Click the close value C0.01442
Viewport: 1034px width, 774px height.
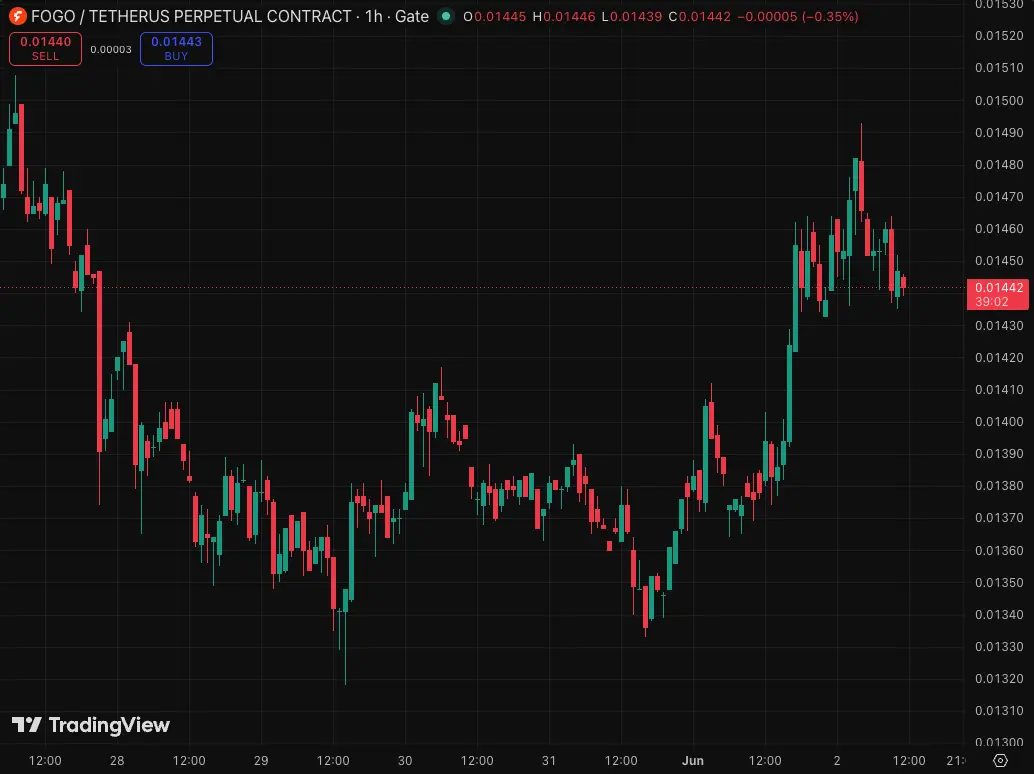(x=700, y=16)
